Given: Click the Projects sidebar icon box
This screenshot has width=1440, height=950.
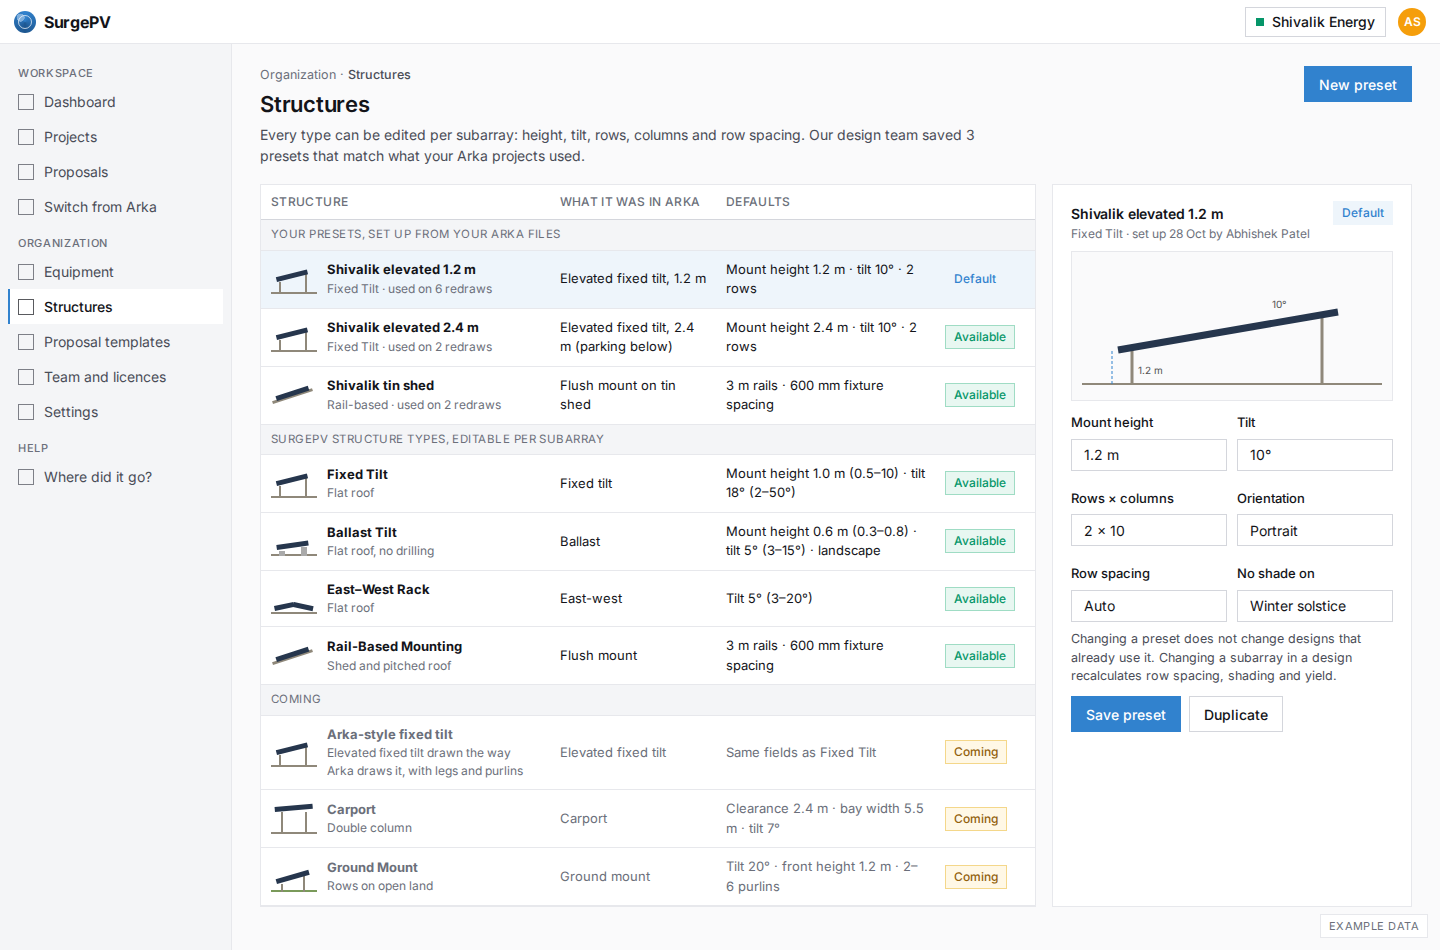Looking at the screenshot, I should (x=26, y=137).
